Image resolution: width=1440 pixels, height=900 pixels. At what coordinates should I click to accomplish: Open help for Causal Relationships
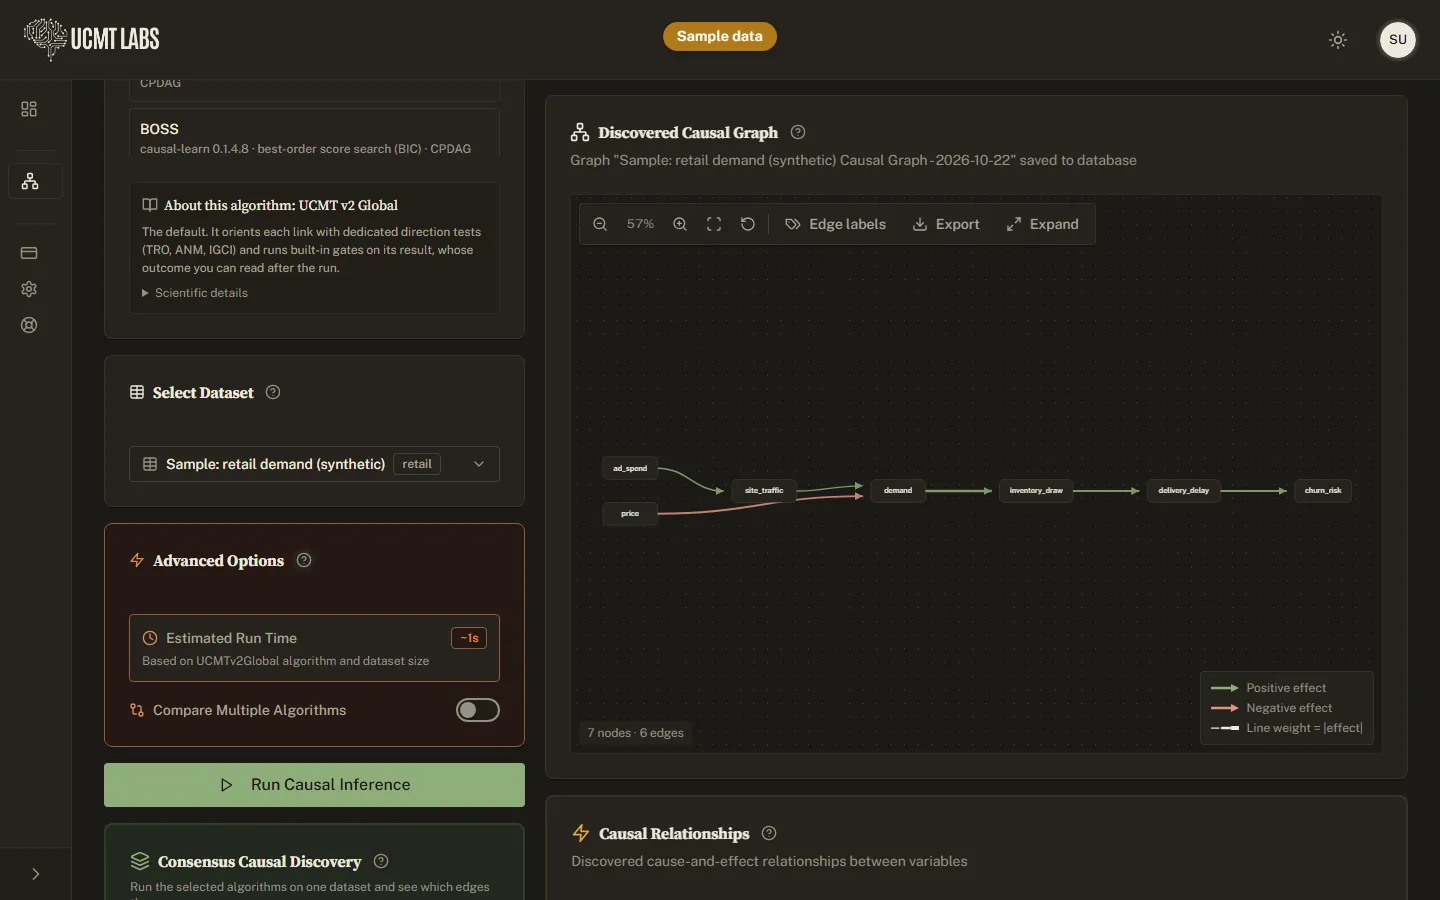769,833
